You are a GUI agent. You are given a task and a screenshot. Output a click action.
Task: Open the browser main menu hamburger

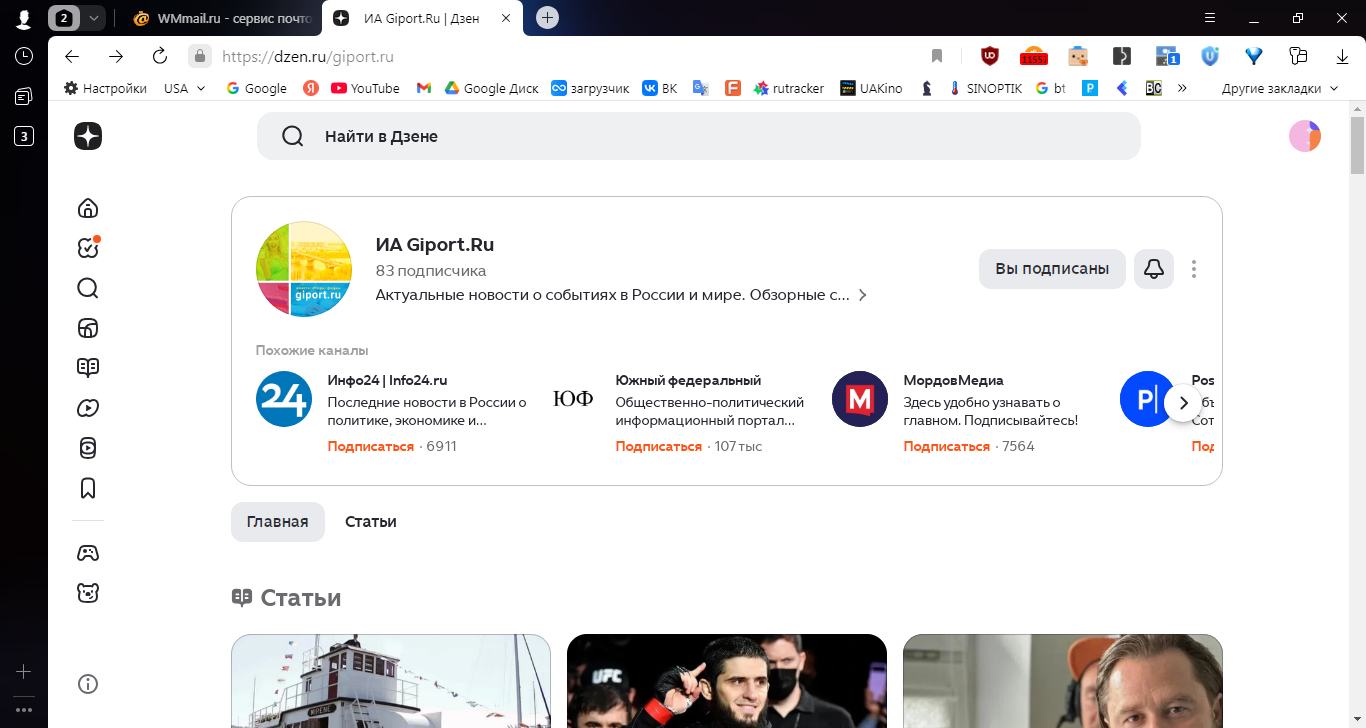pos(1210,18)
